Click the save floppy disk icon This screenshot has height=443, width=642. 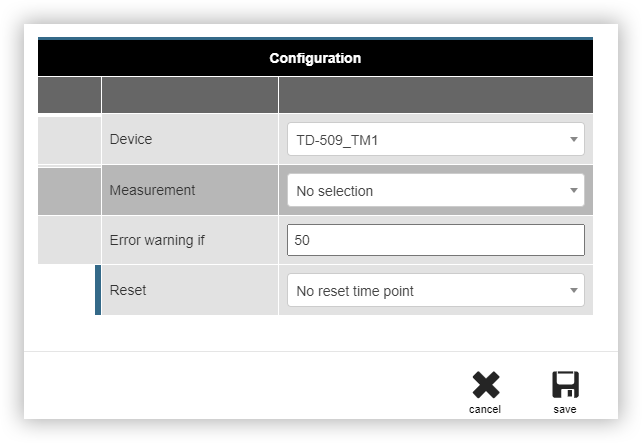[565, 385]
